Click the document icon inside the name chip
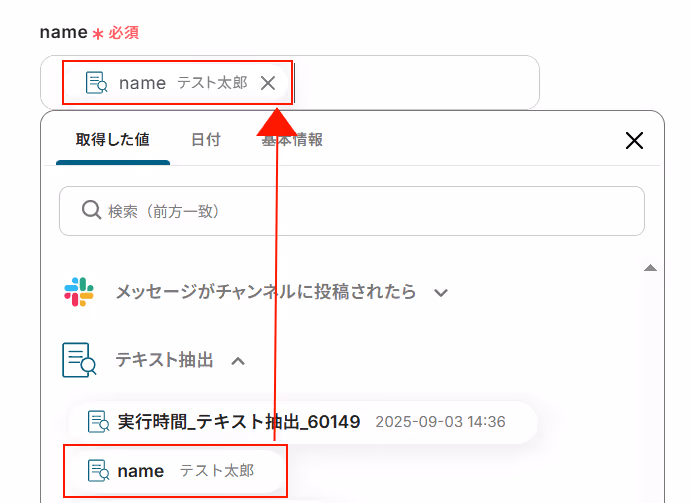 96,83
